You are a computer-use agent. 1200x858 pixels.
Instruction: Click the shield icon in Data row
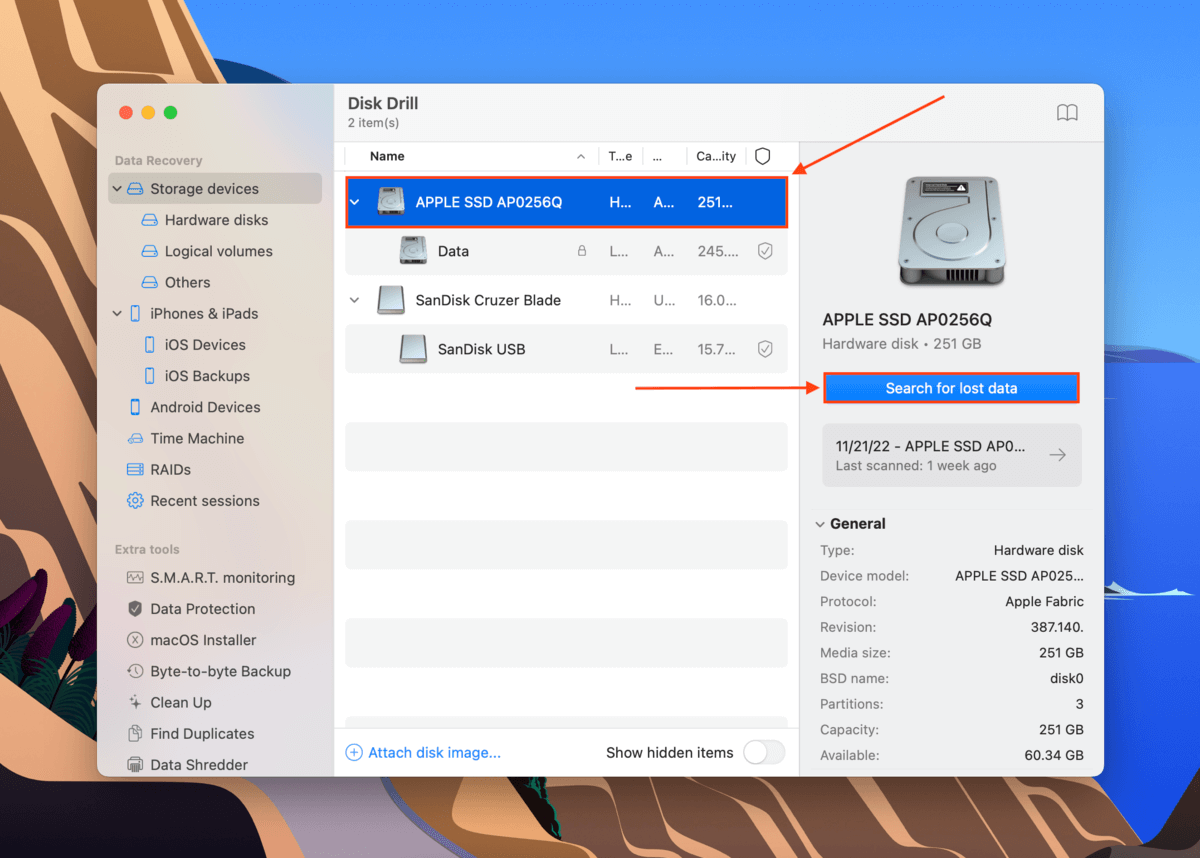765,251
